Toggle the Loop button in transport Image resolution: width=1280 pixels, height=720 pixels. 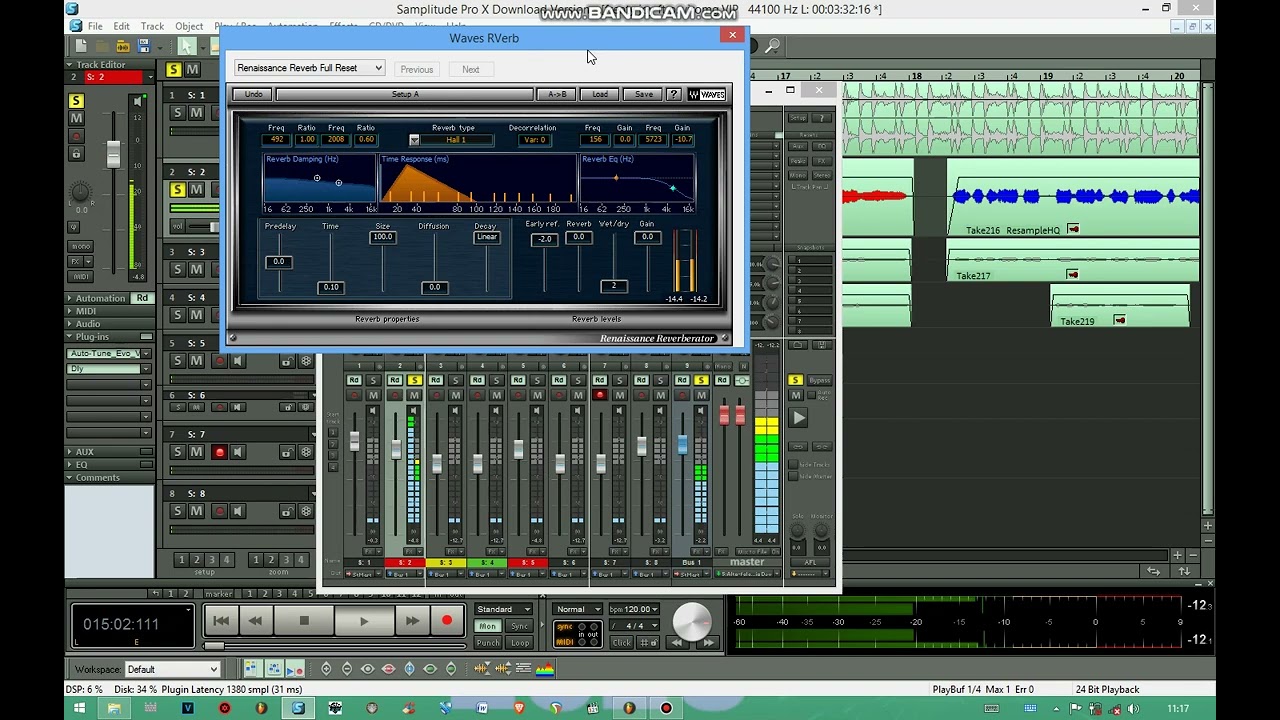[519, 642]
